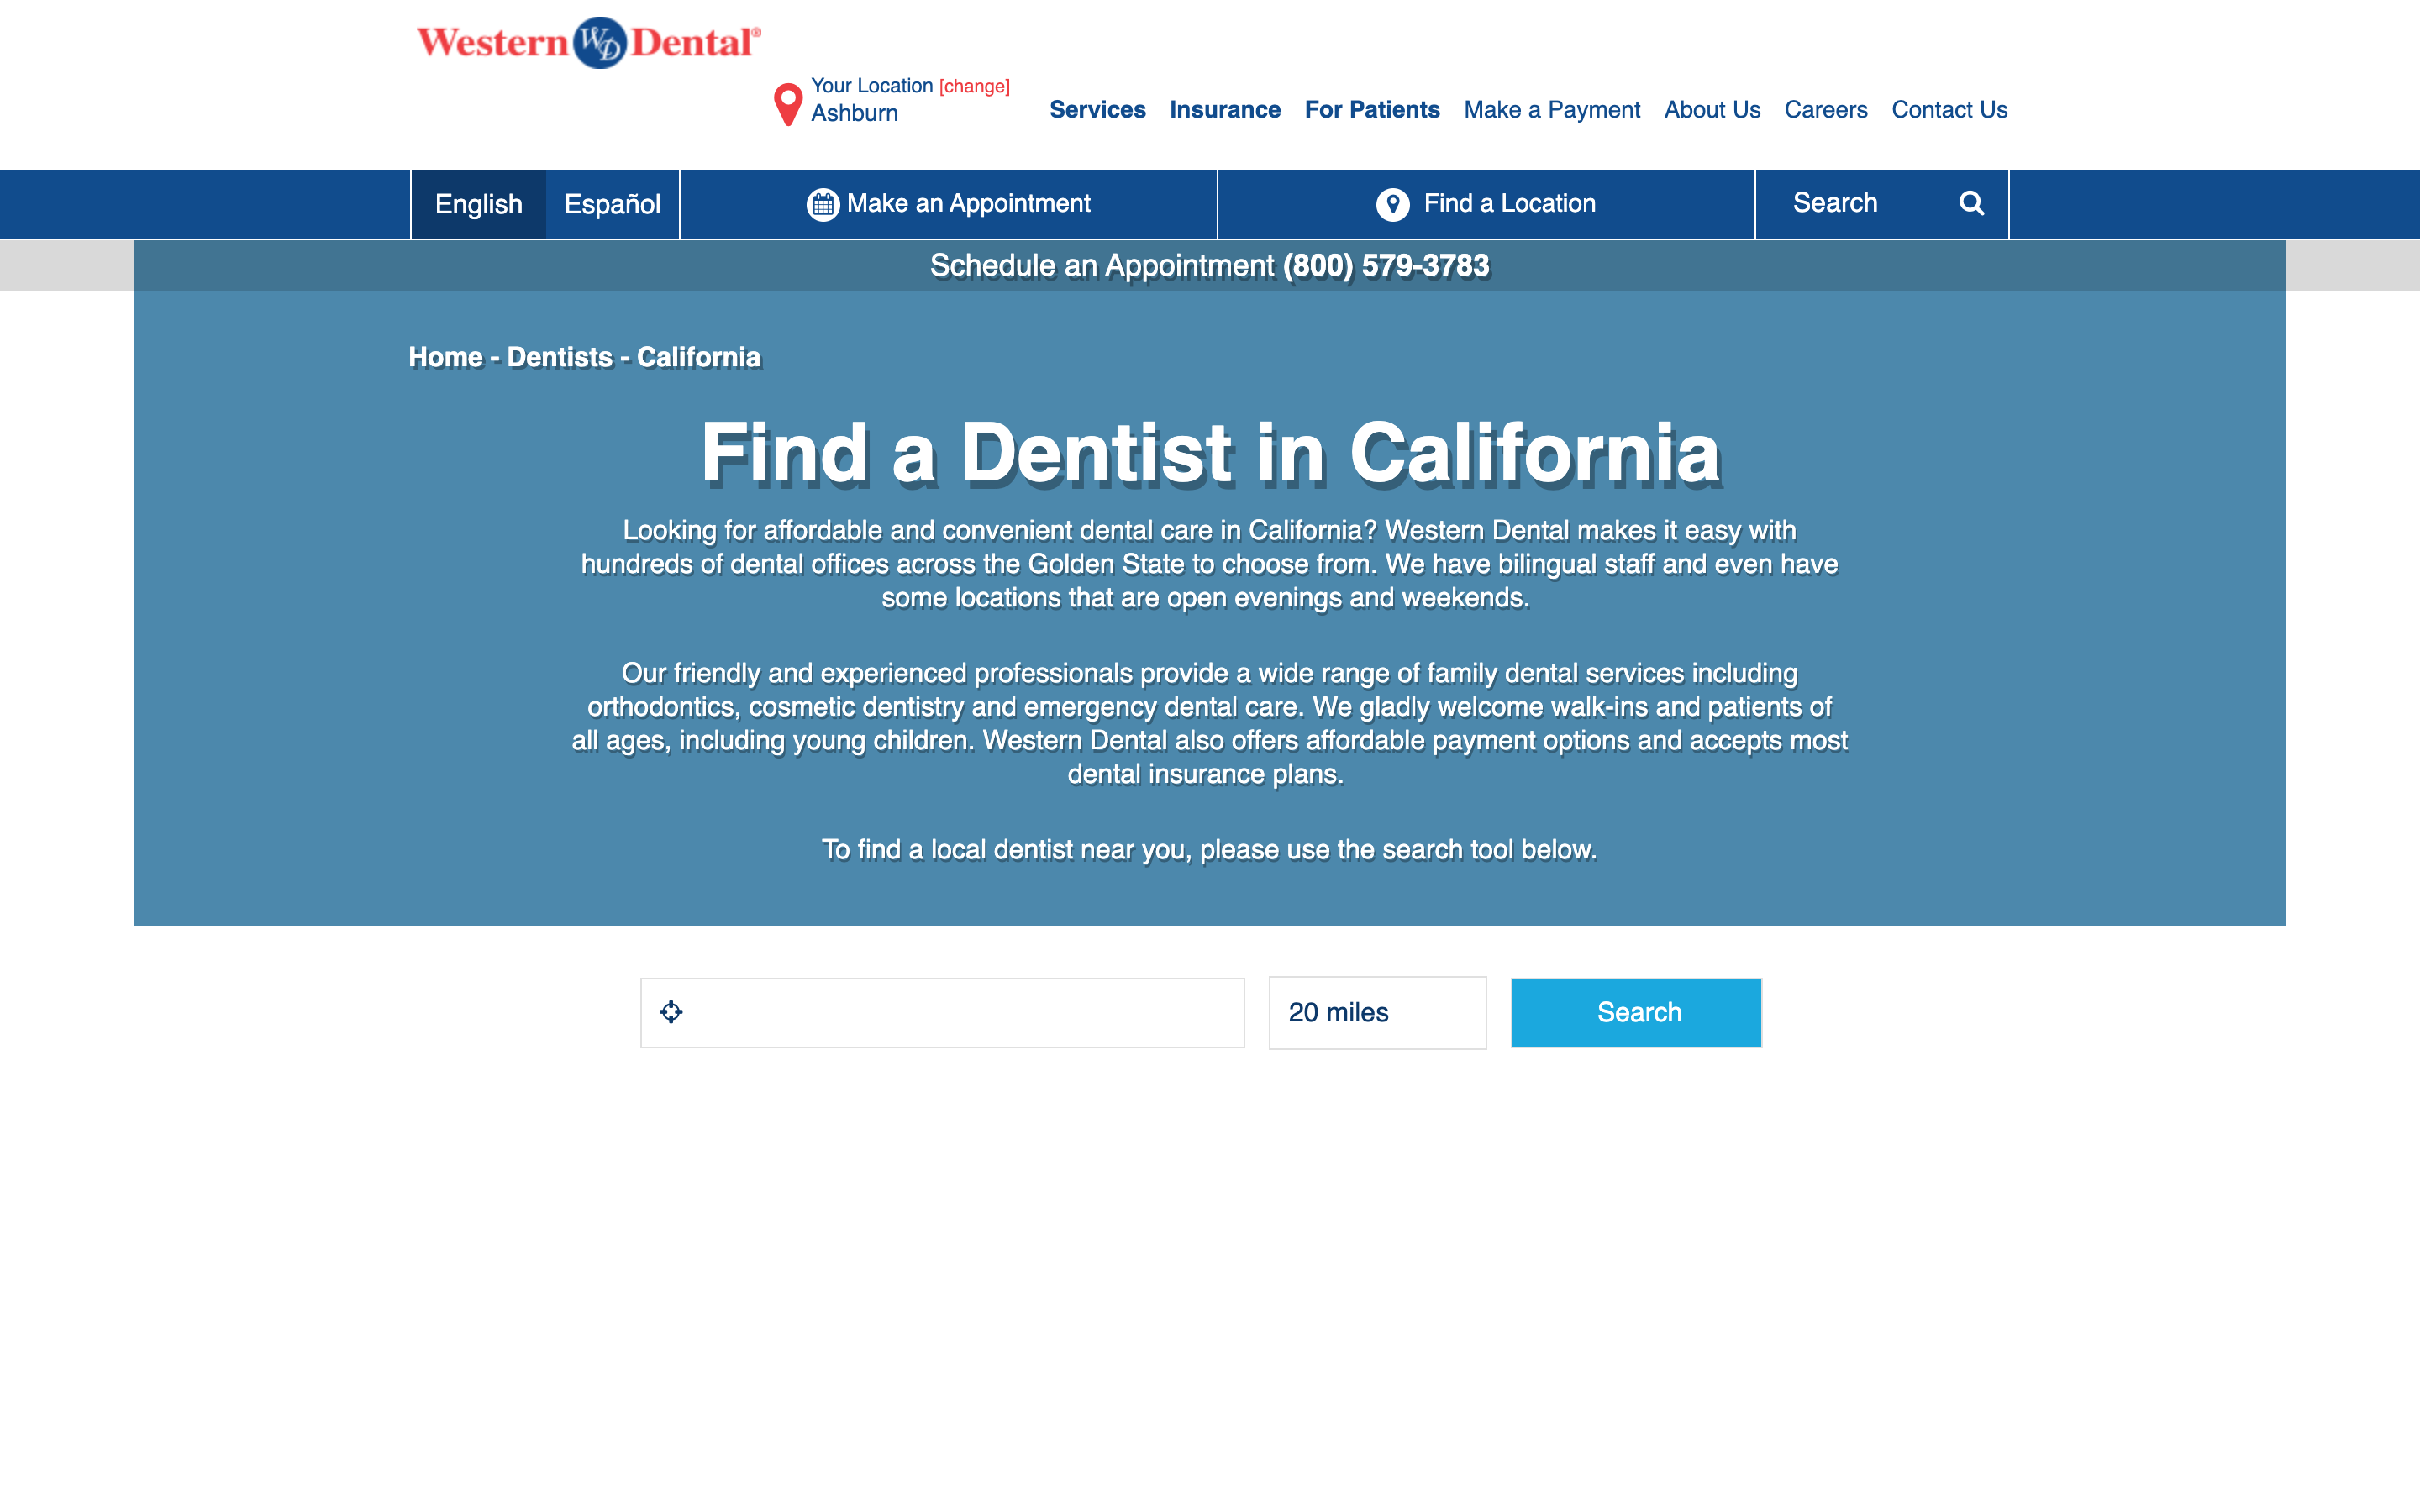Image resolution: width=2420 pixels, height=1512 pixels.
Task: Click the Western Dental logo
Action: pos(588,42)
